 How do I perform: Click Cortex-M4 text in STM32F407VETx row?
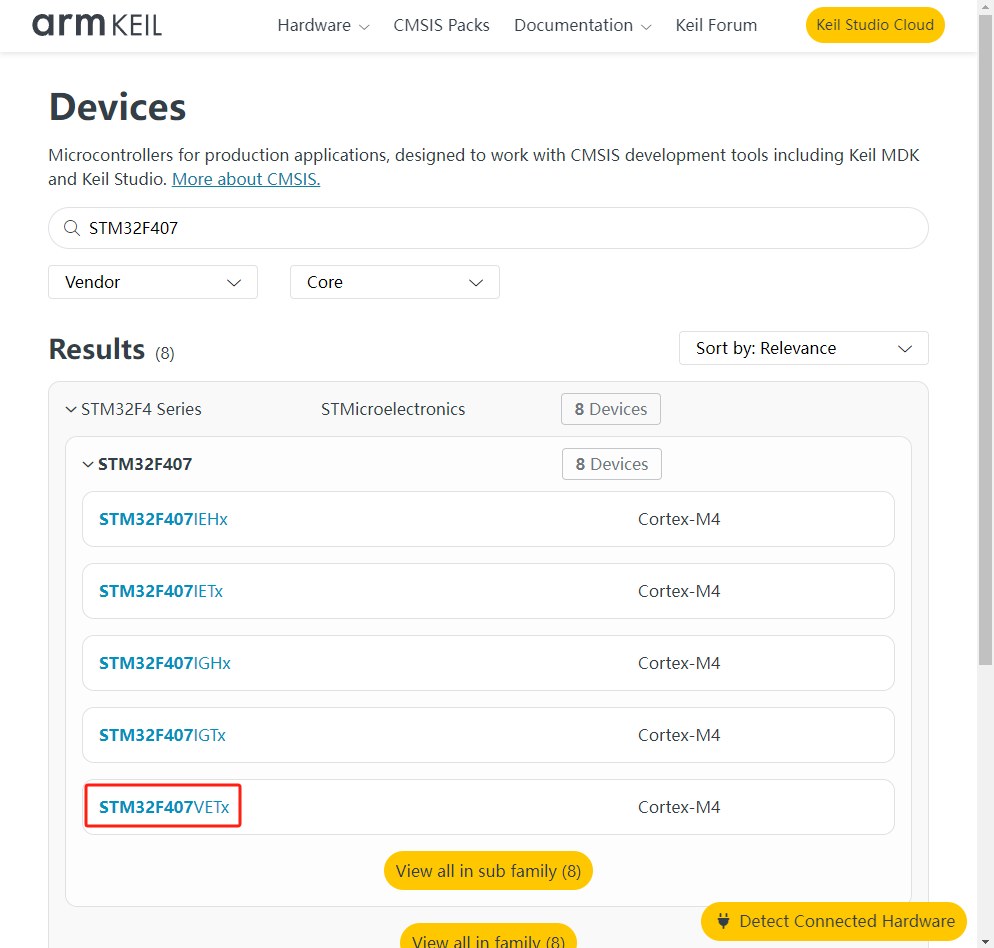(x=678, y=807)
